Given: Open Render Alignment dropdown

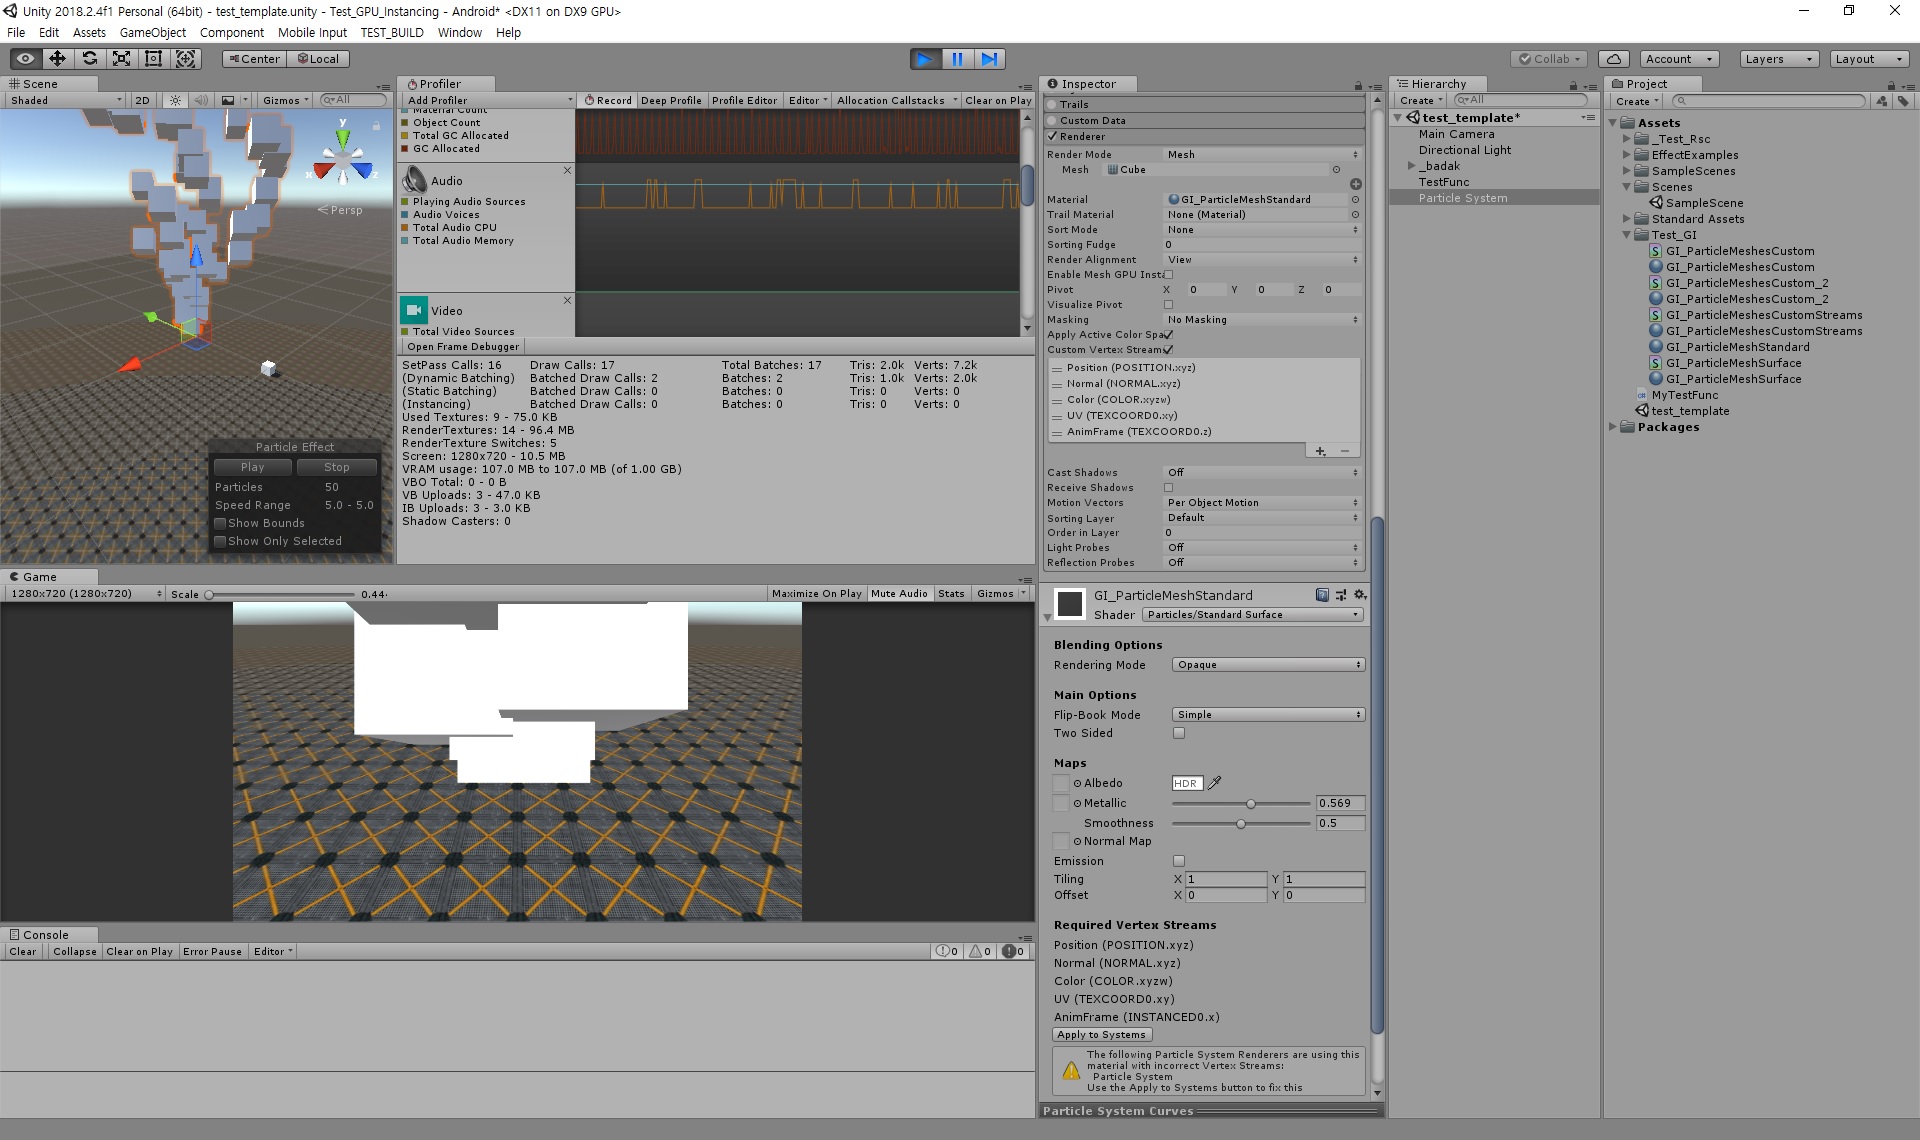Looking at the screenshot, I should point(1263,260).
